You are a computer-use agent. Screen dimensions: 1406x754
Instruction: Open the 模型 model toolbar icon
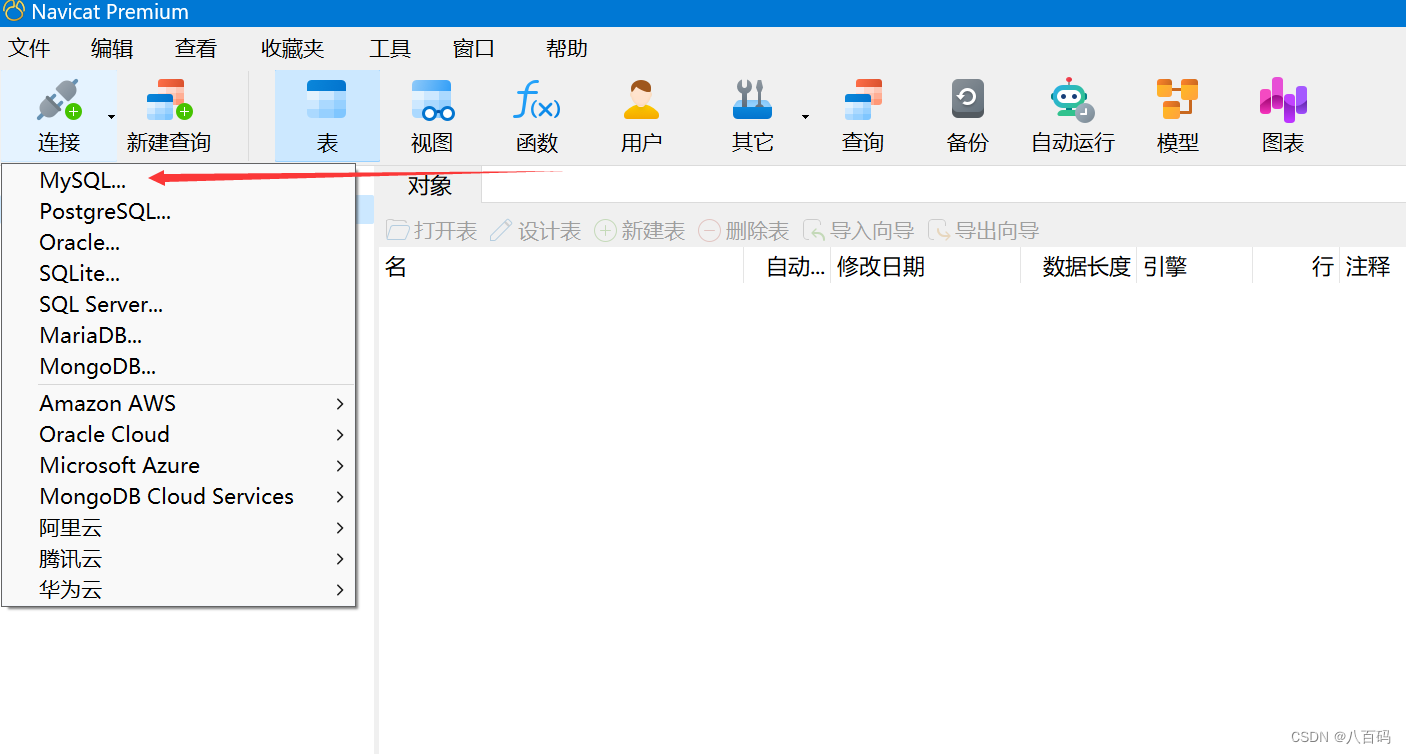coord(1177,100)
